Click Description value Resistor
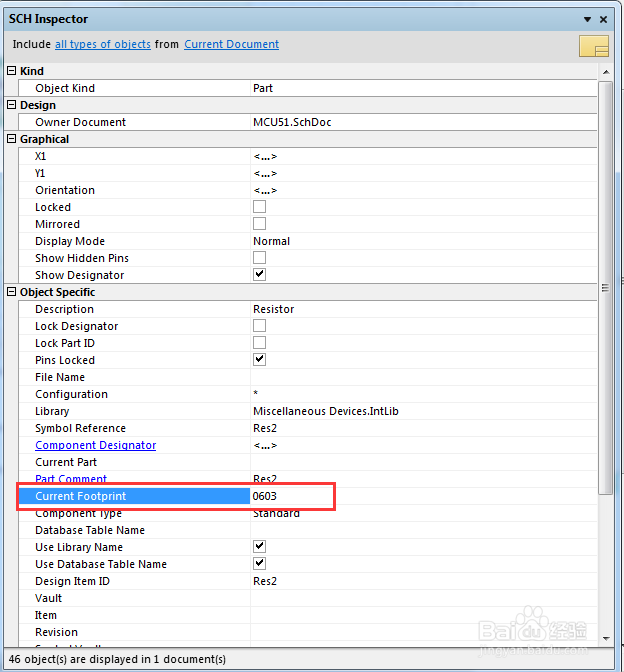Viewport: 624px width, 672px height. click(423, 309)
